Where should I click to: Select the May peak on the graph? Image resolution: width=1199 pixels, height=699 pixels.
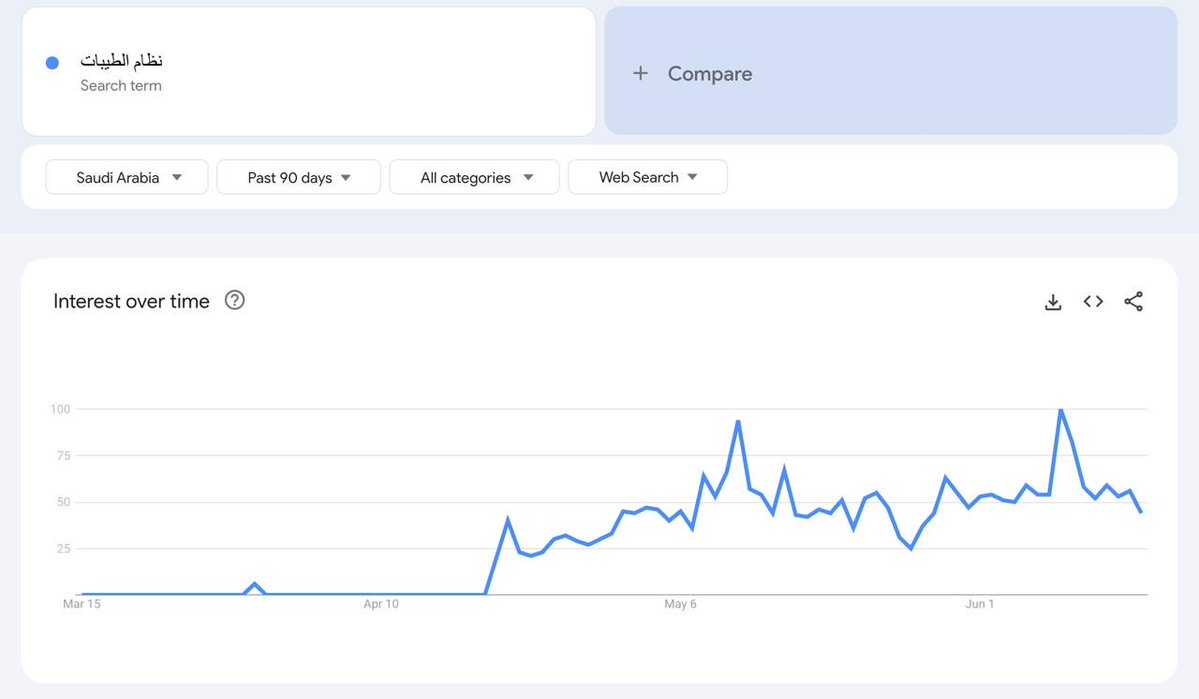(738, 421)
